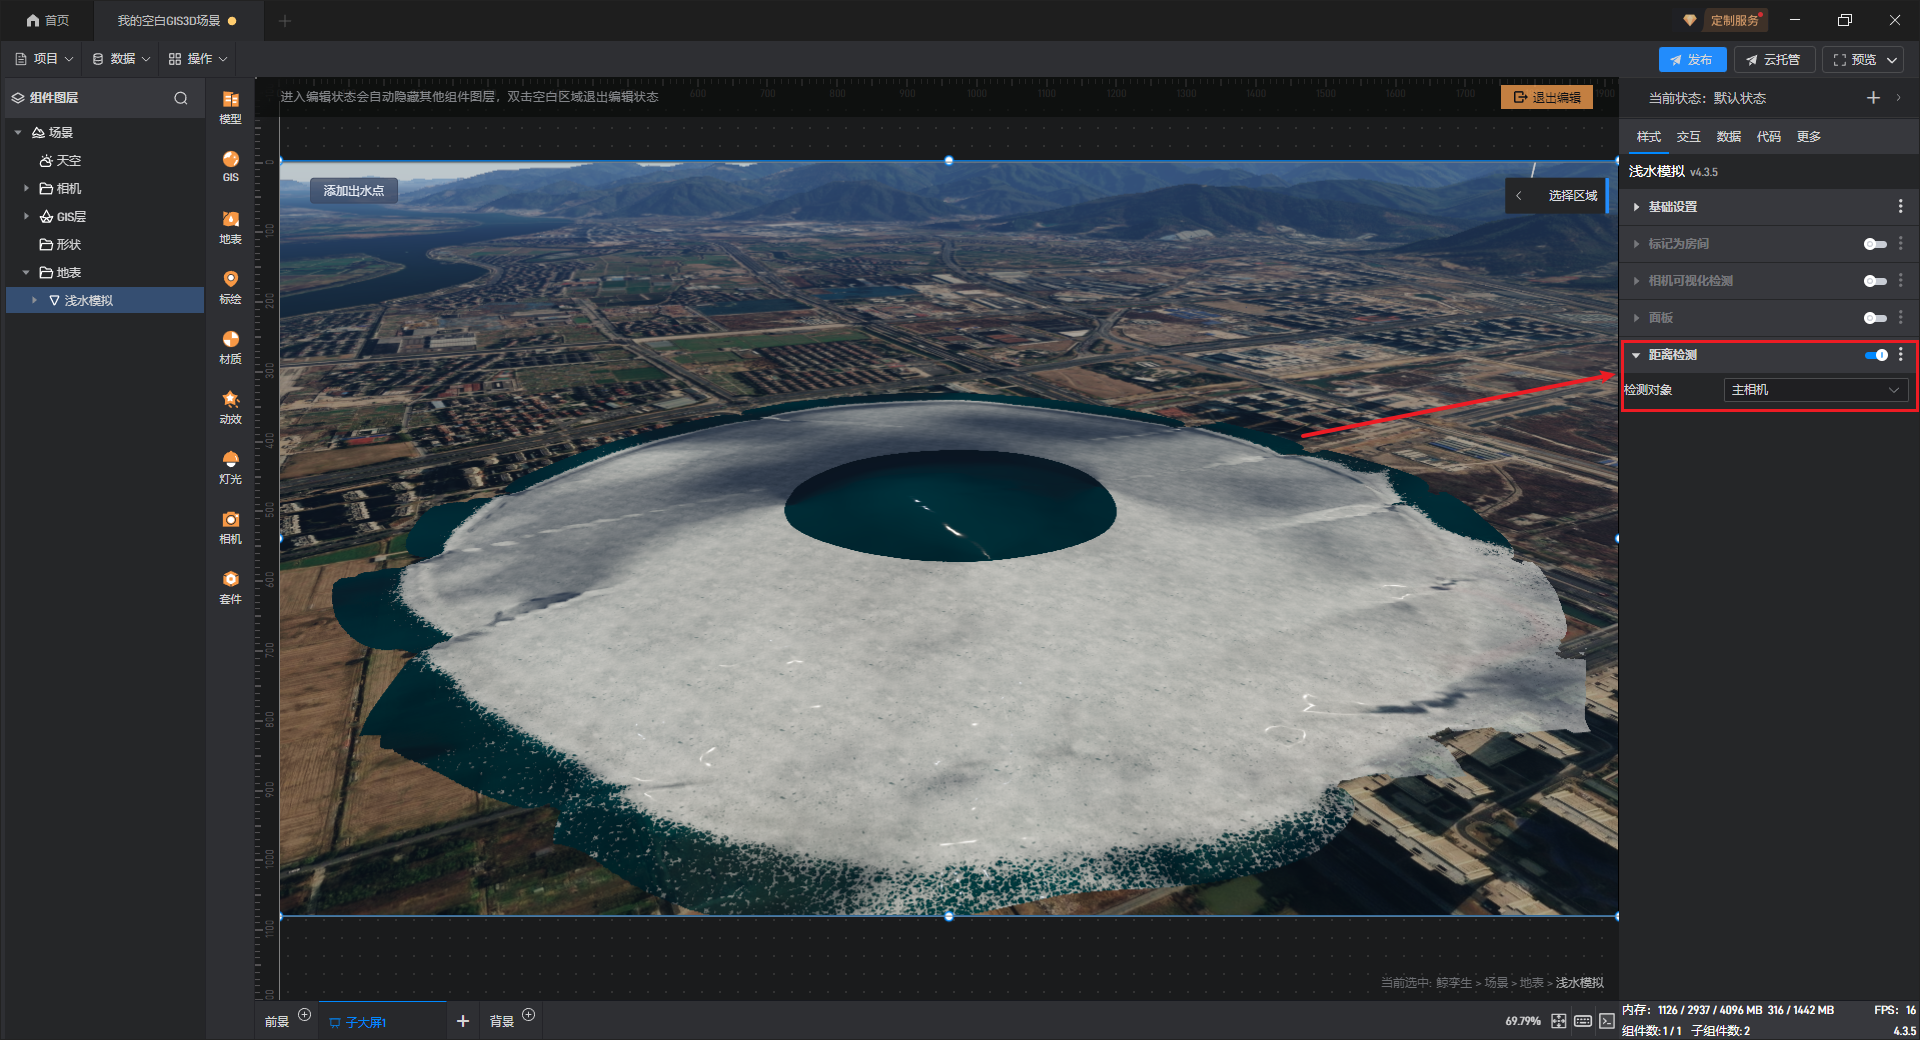Open the 相机 component category in toolbar
The height and width of the screenshot is (1040, 1920).
(x=230, y=527)
